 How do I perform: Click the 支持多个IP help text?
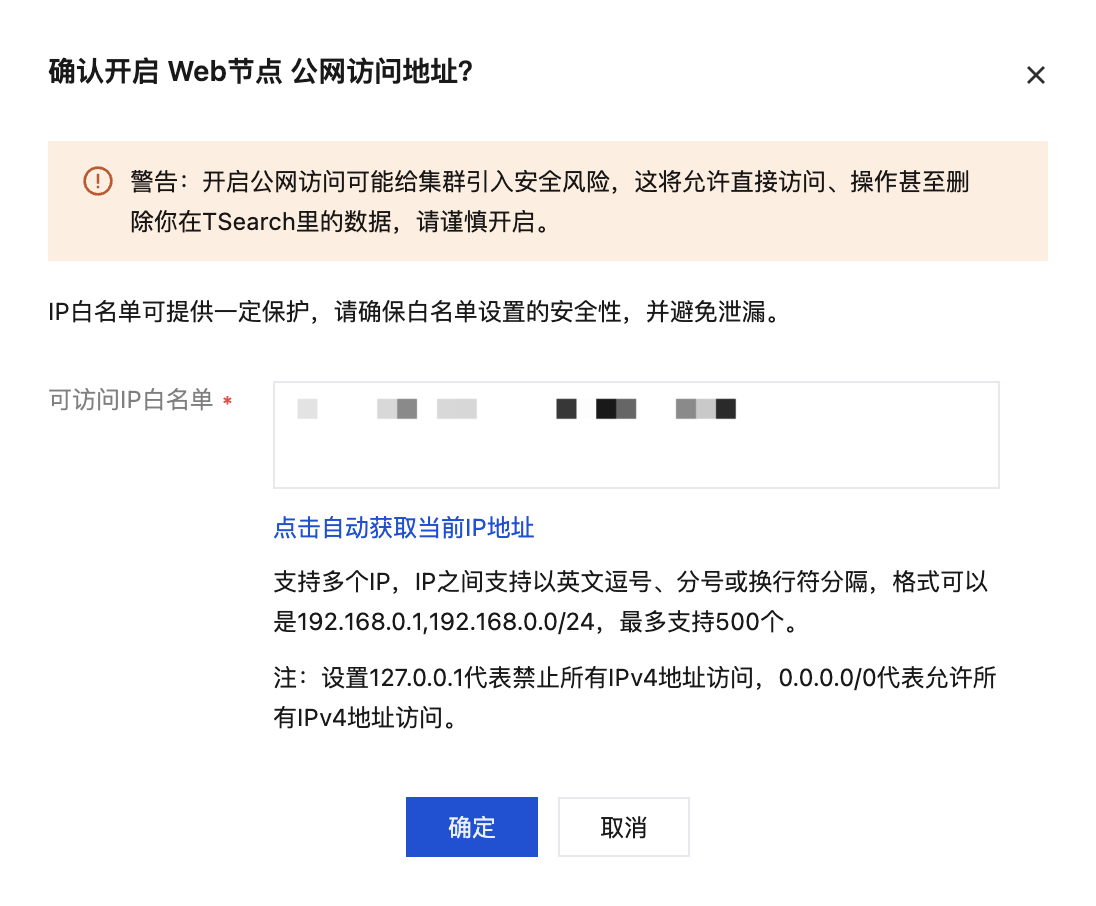click(331, 582)
